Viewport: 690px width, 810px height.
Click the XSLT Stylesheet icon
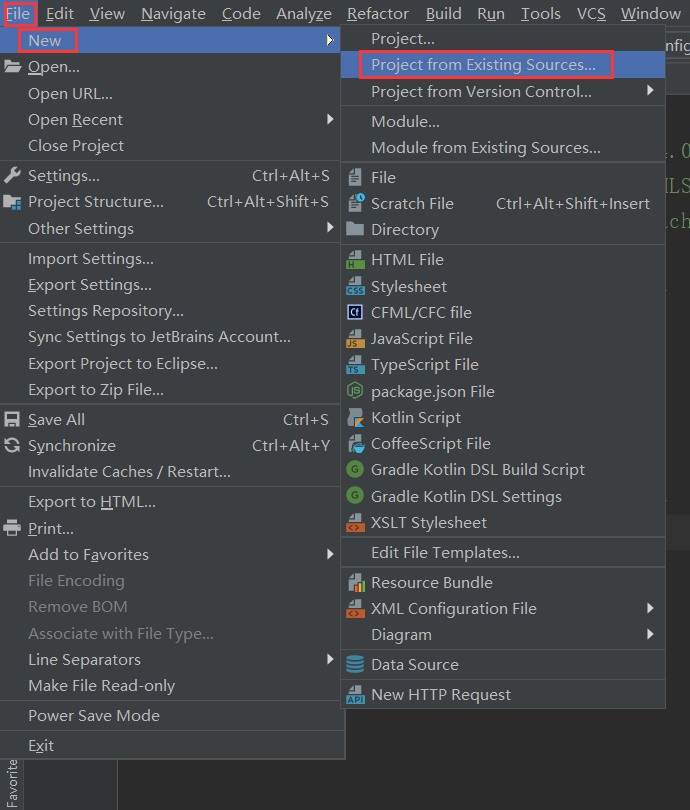point(355,522)
